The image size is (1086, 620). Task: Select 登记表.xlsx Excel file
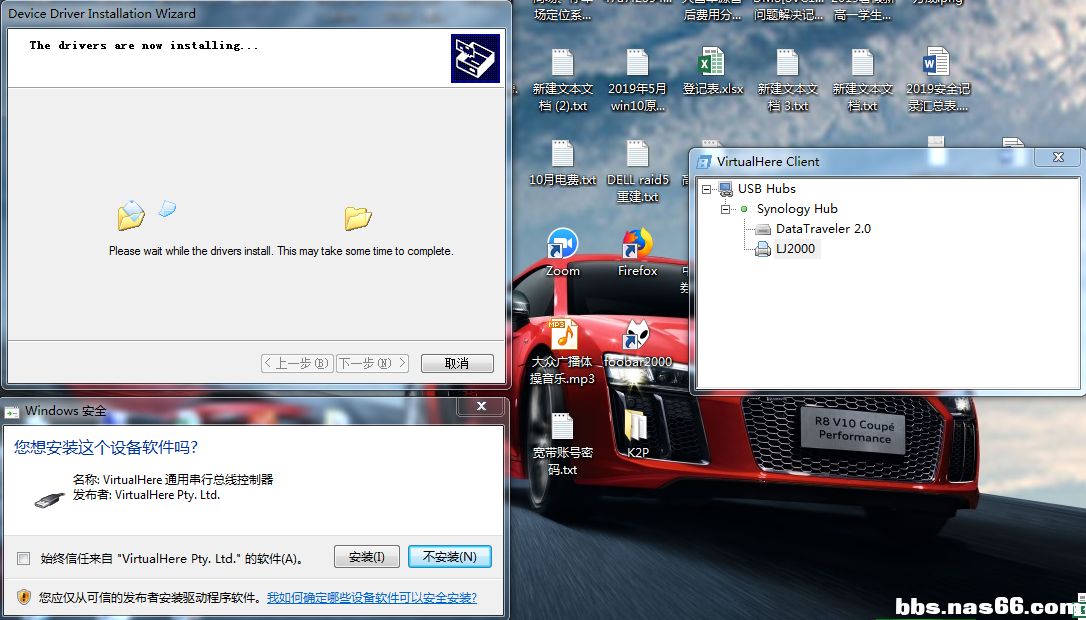point(712,72)
